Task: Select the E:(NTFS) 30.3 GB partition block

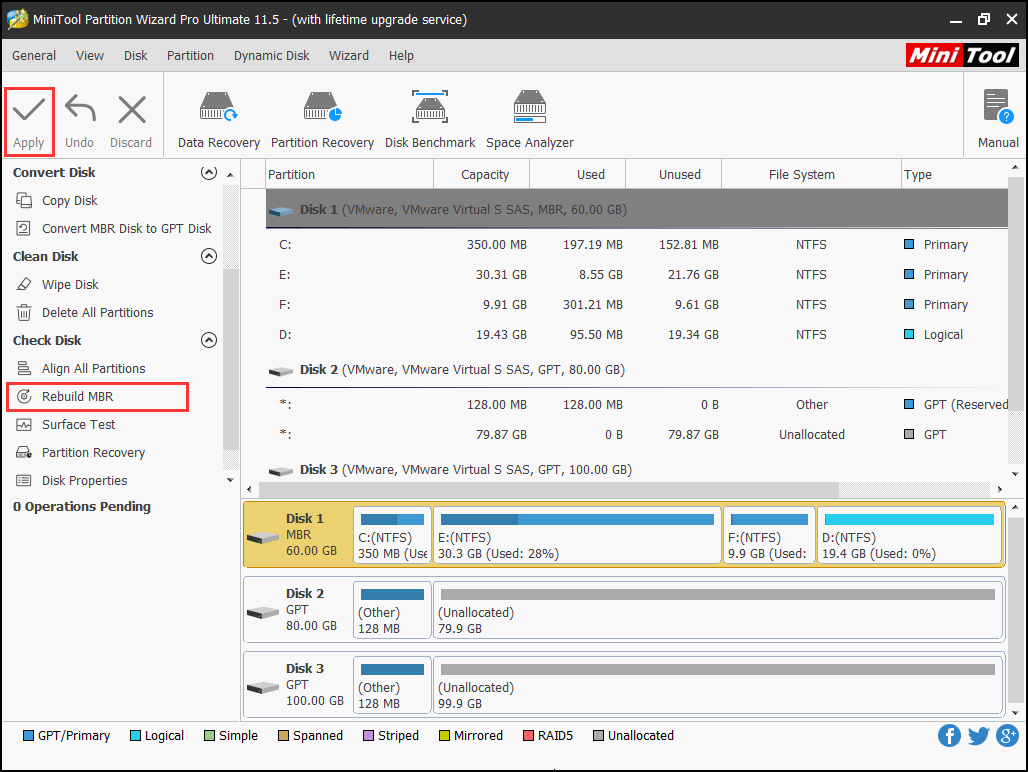Action: pos(577,535)
